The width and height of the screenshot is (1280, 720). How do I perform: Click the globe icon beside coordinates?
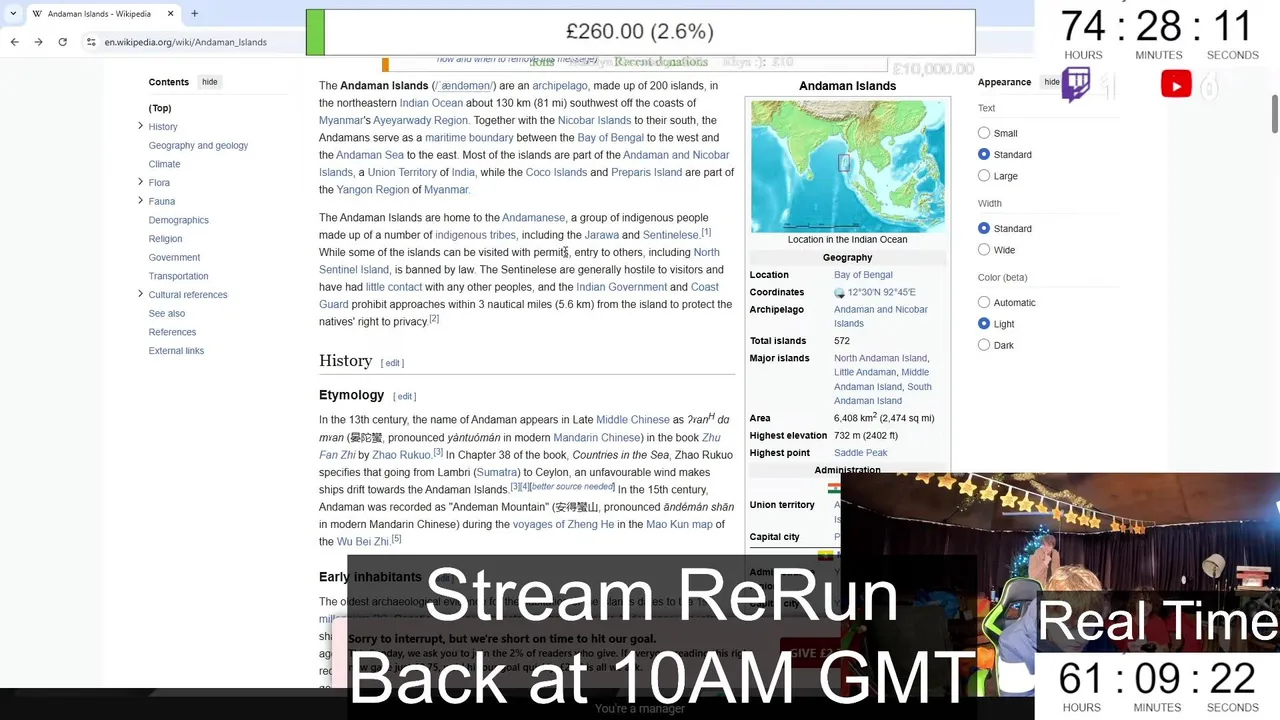point(839,293)
